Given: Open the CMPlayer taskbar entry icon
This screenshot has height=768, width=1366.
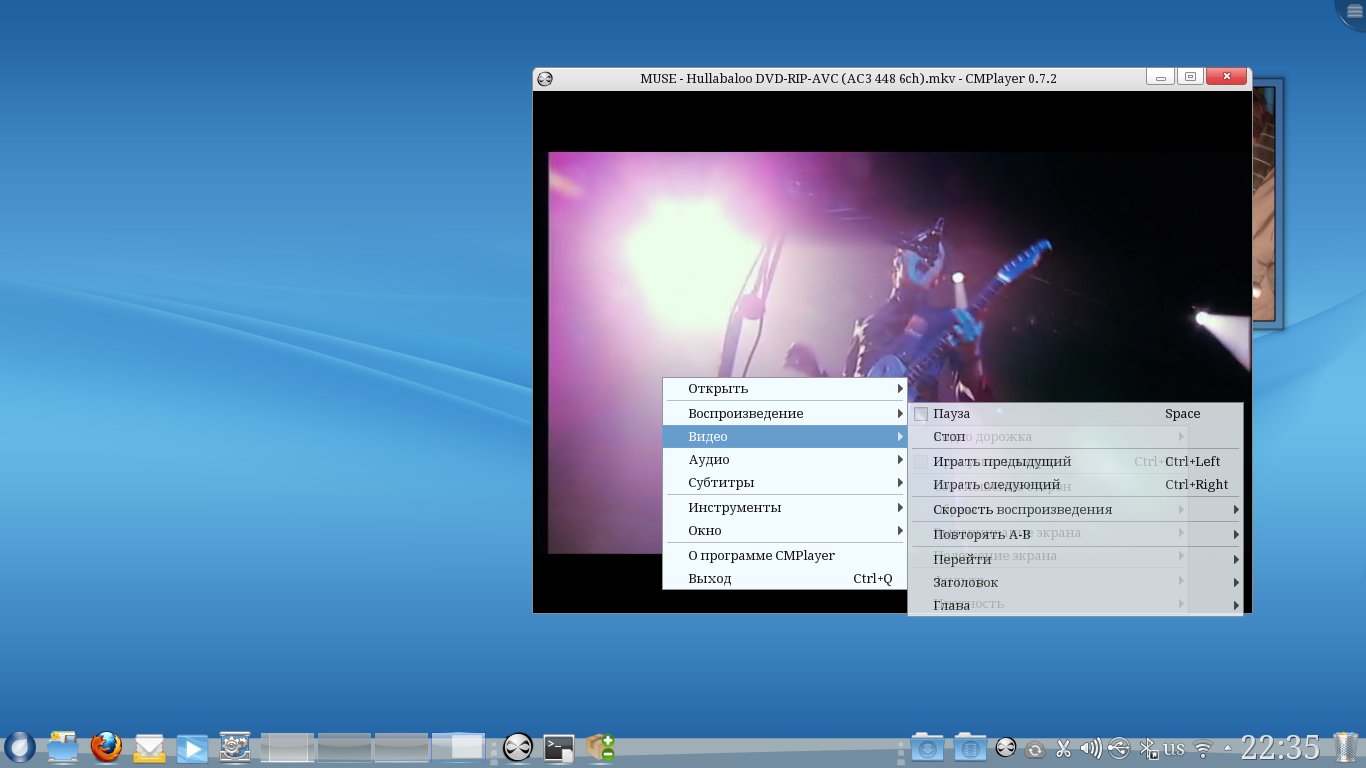Looking at the screenshot, I should [517, 747].
